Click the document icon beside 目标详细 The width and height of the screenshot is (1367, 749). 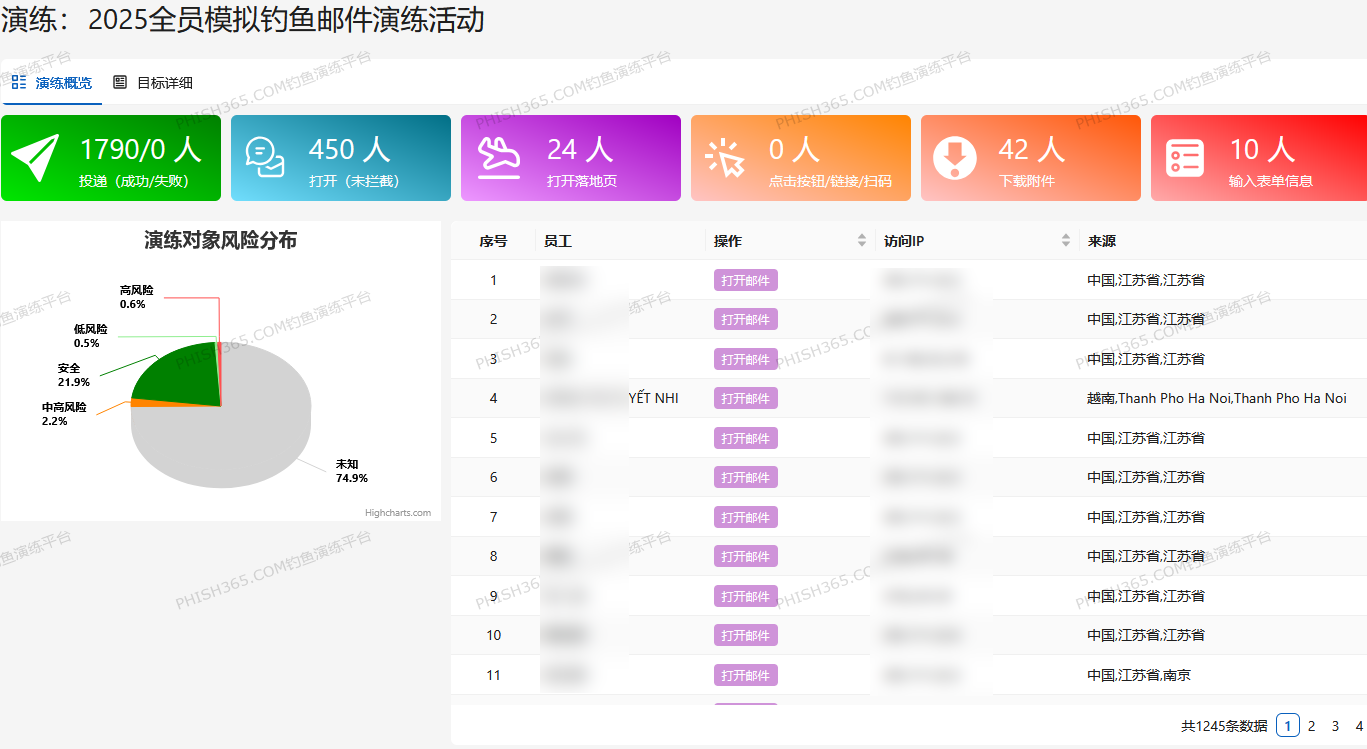coord(120,82)
